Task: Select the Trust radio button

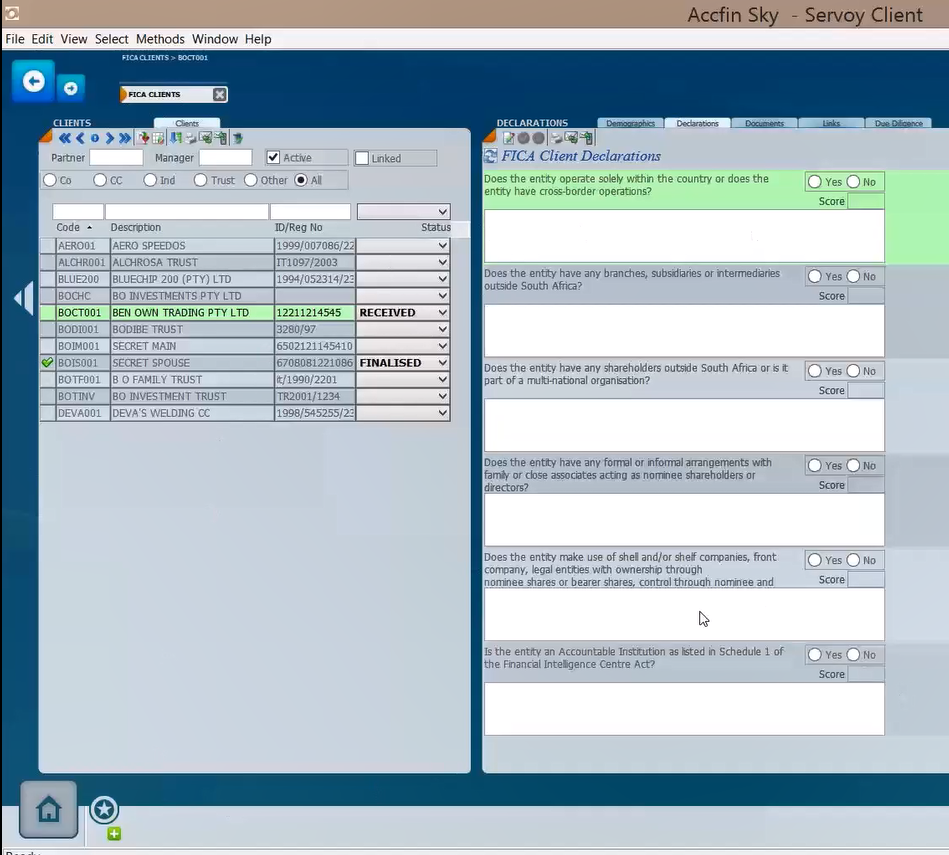Action: (201, 180)
